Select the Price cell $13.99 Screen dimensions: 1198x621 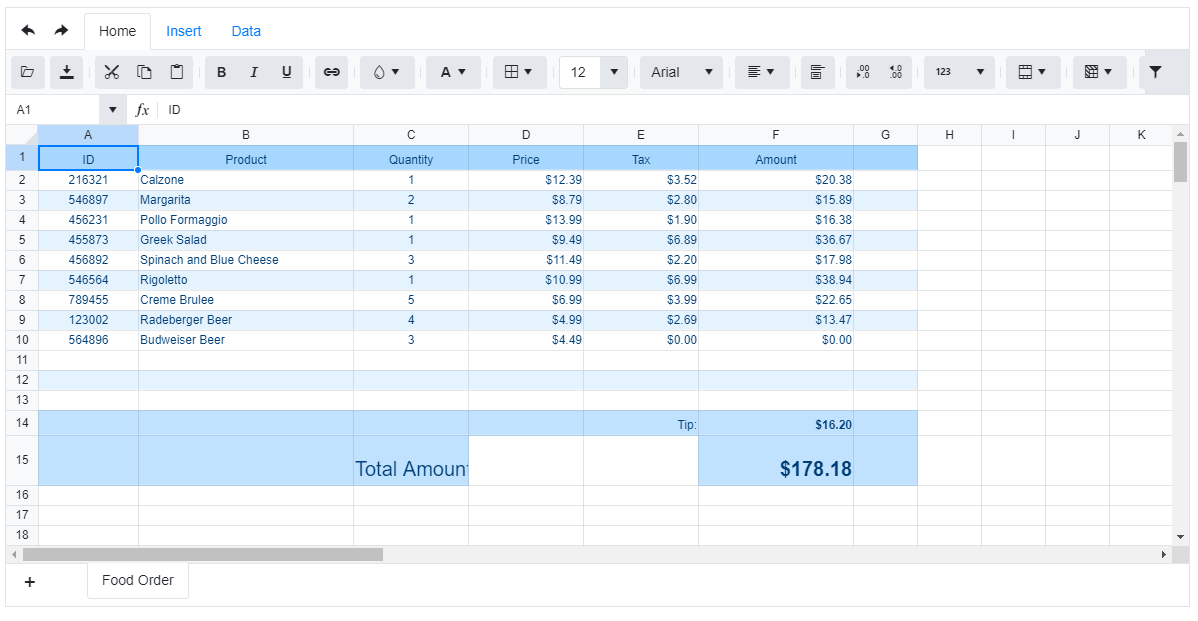click(x=526, y=220)
